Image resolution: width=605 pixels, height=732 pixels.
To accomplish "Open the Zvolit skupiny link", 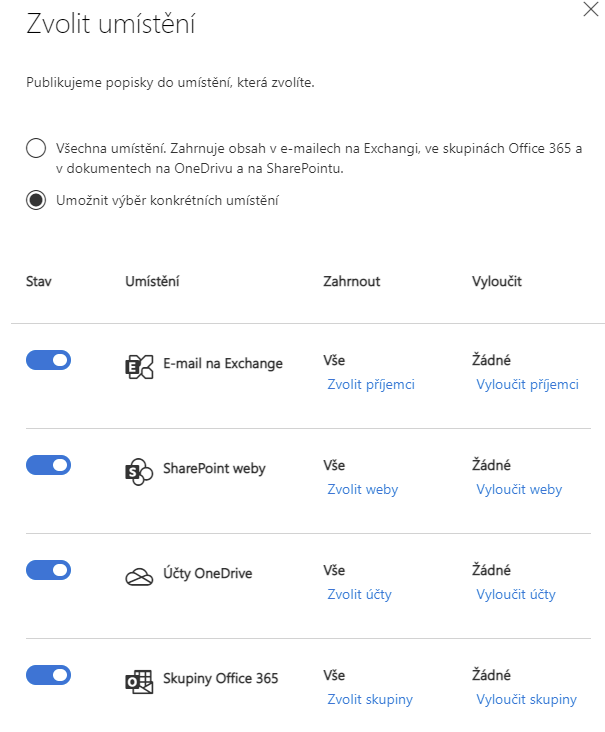I will click(x=370, y=699).
